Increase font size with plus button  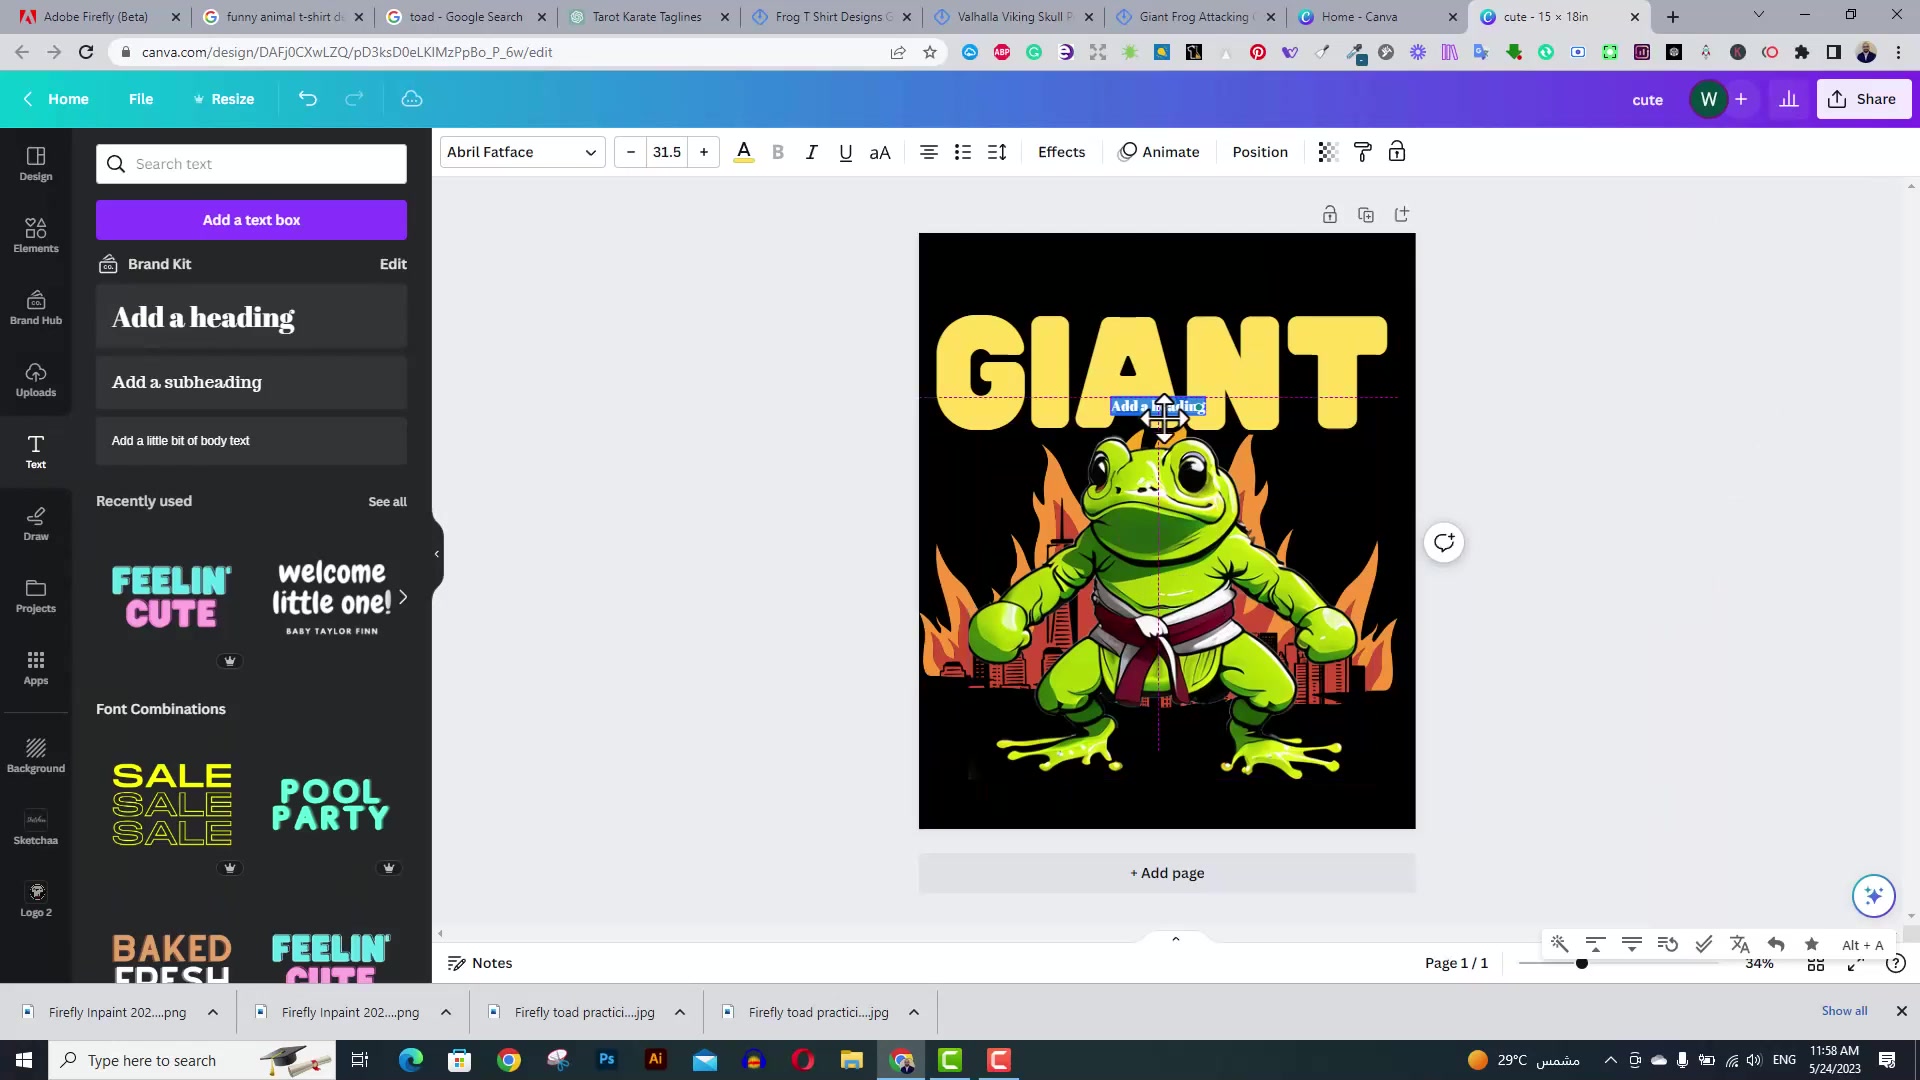tap(704, 152)
